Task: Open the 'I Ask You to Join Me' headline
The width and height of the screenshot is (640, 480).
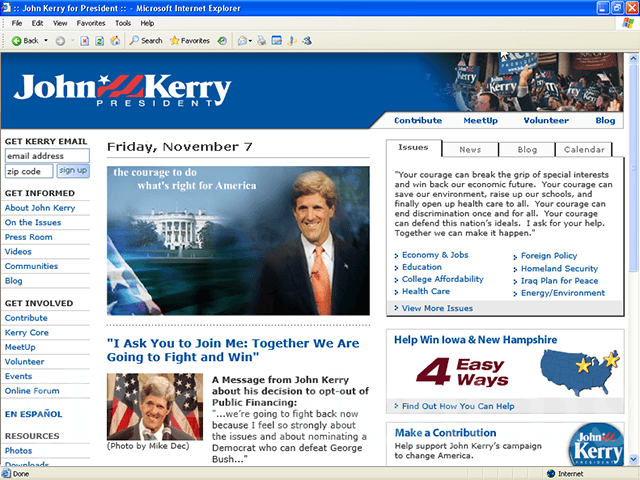Action: [x=233, y=350]
